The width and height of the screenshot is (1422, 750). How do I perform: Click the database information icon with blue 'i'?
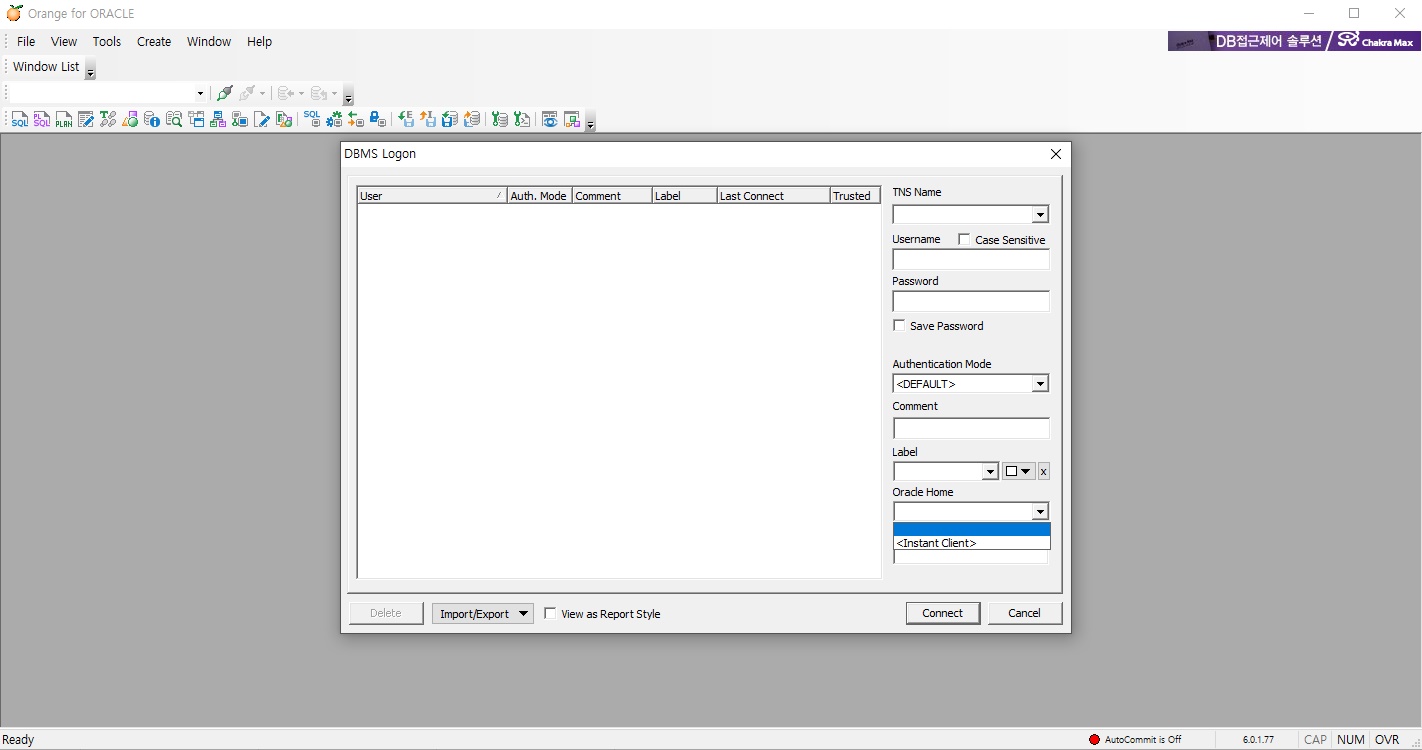152,120
